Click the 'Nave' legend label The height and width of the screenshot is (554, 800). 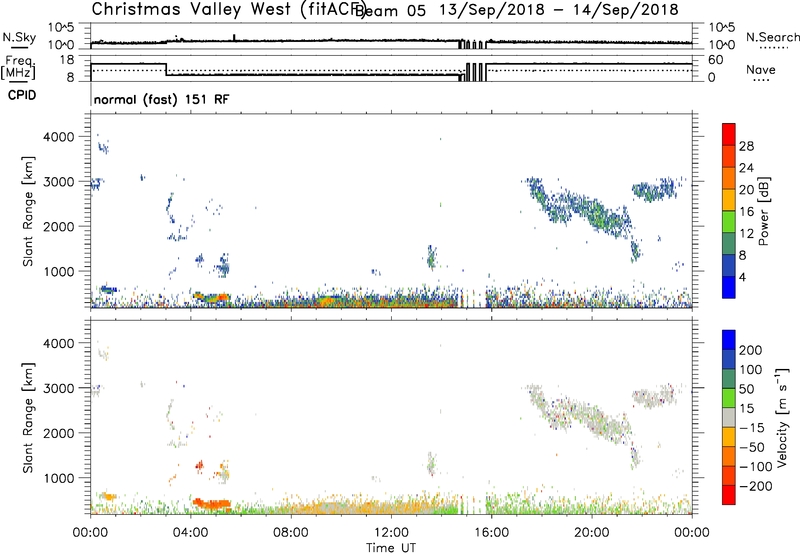pos(760,70)
